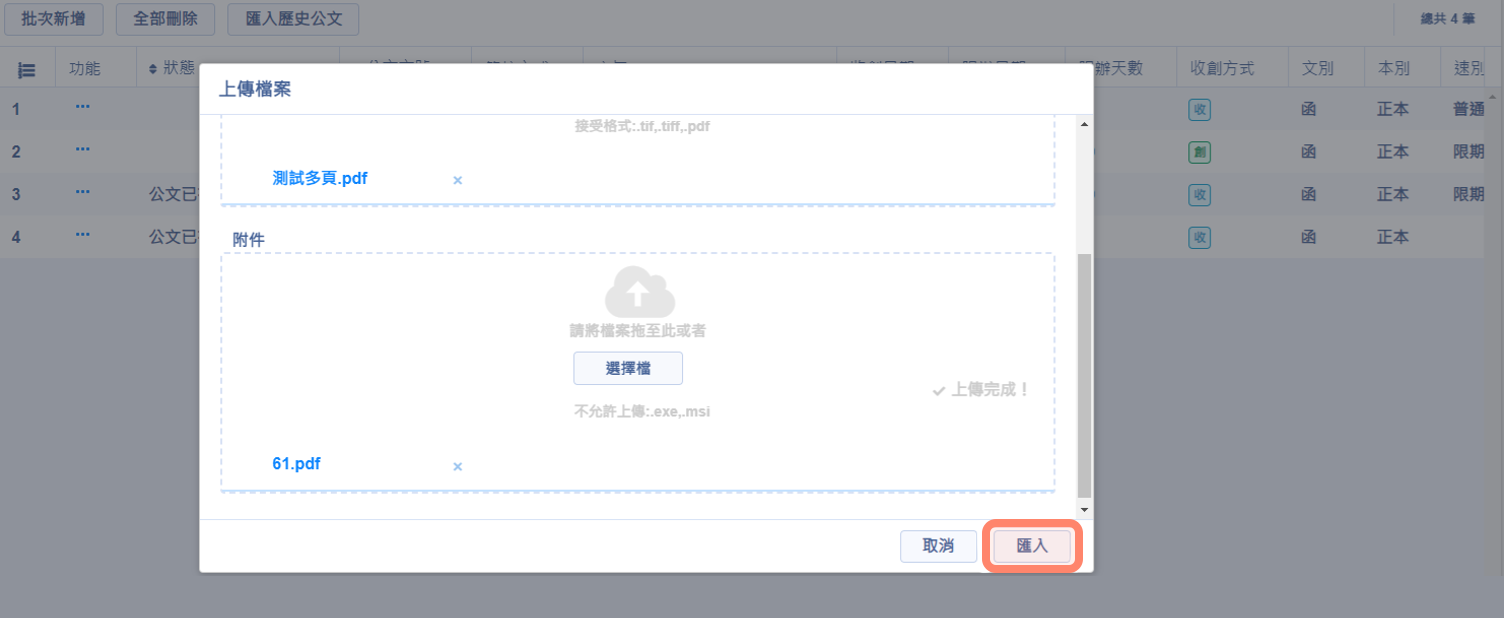Click the 創 badge in row 2
Image resolution: width=1504 pixels, height=618 pixels.
pyautogui.click(x=1199, y=152)
